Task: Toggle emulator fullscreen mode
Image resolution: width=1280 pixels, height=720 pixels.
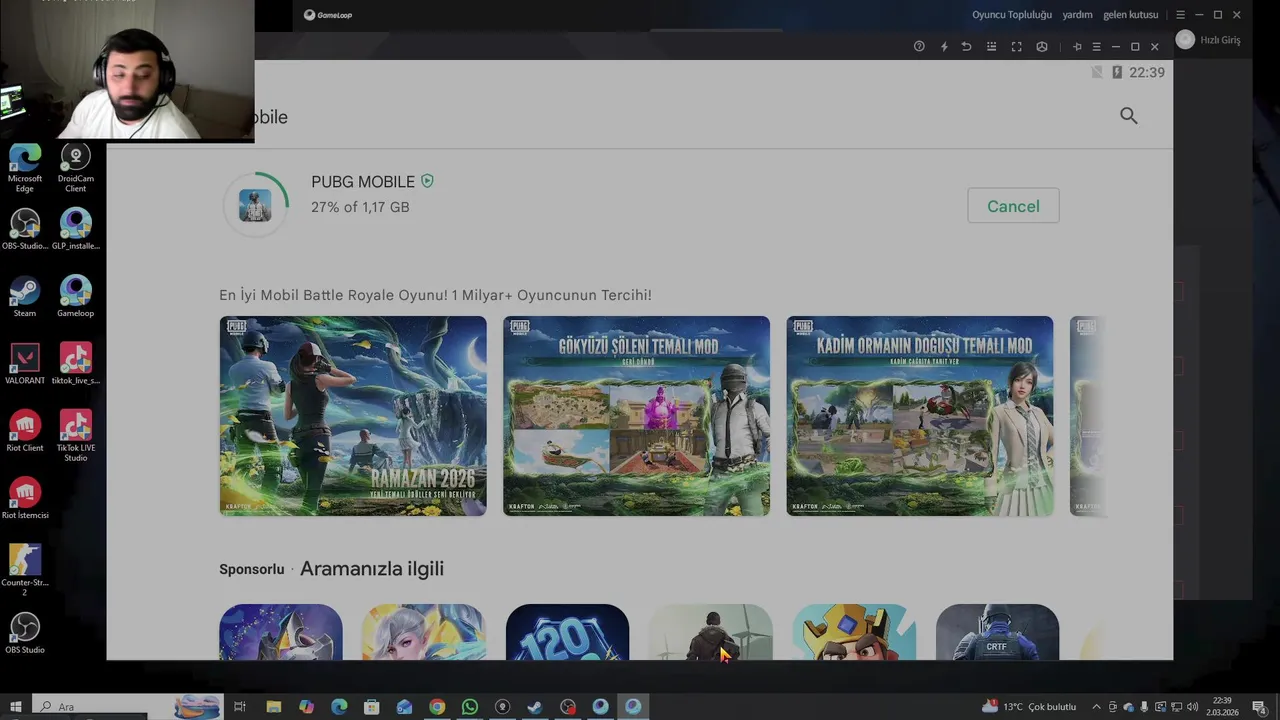Action: 1016,47
